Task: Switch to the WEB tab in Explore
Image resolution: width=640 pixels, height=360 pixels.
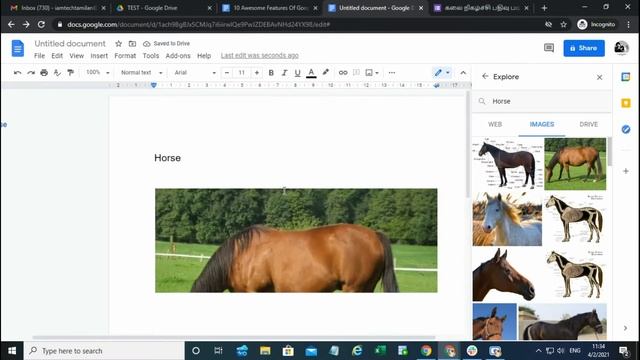Action: point(495,124)
